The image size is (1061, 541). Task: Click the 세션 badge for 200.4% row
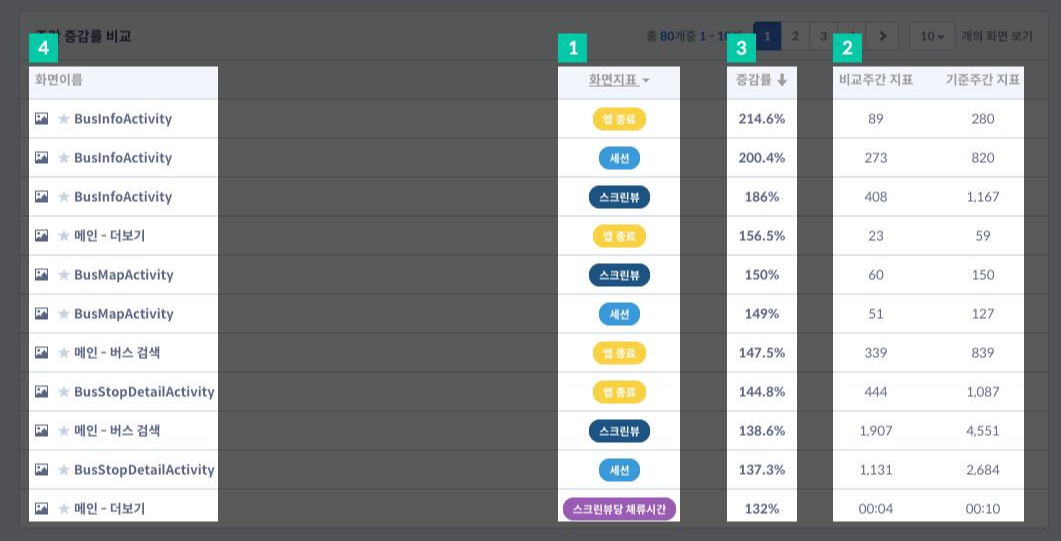tap(619, 158)
